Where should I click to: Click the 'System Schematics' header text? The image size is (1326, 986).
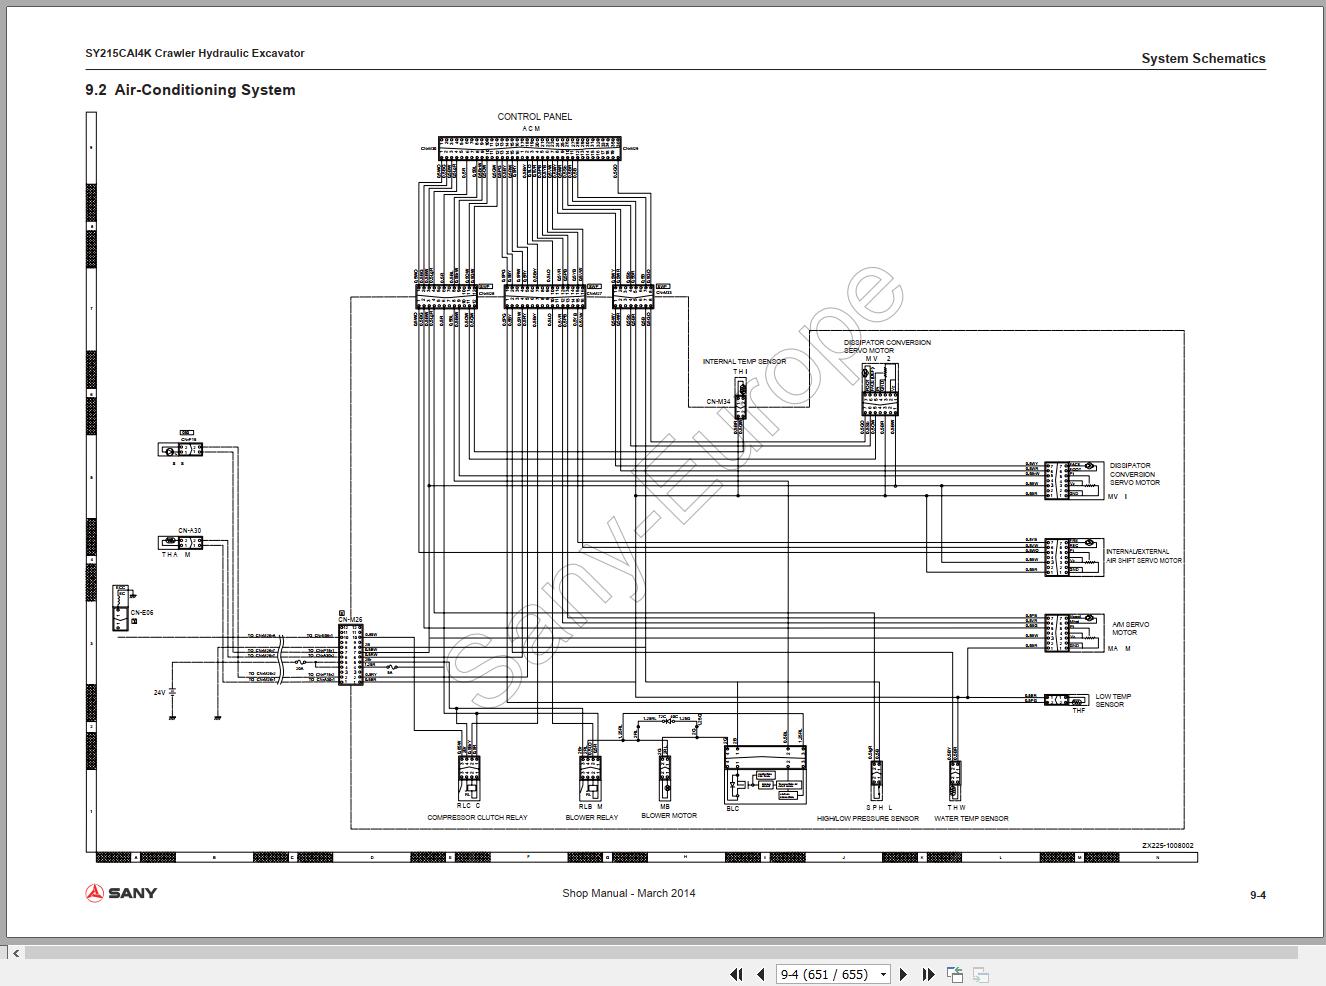(1203, 58)
